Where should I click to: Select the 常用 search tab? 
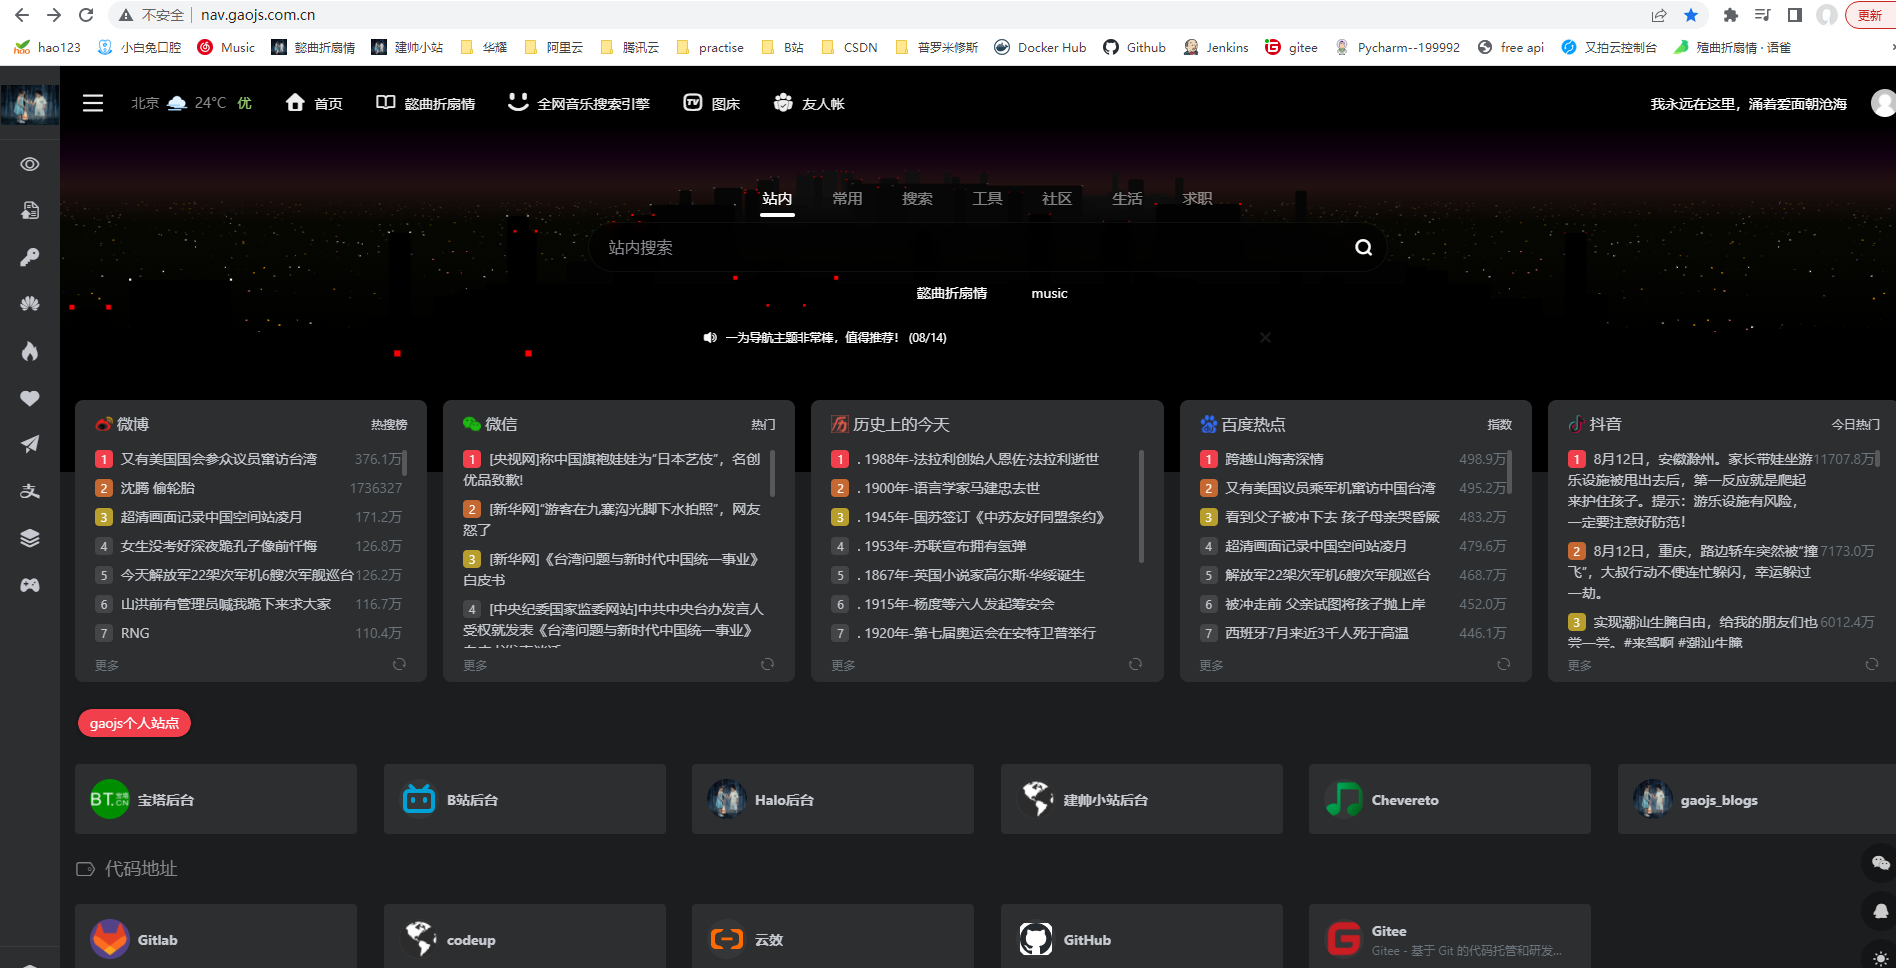847,199
